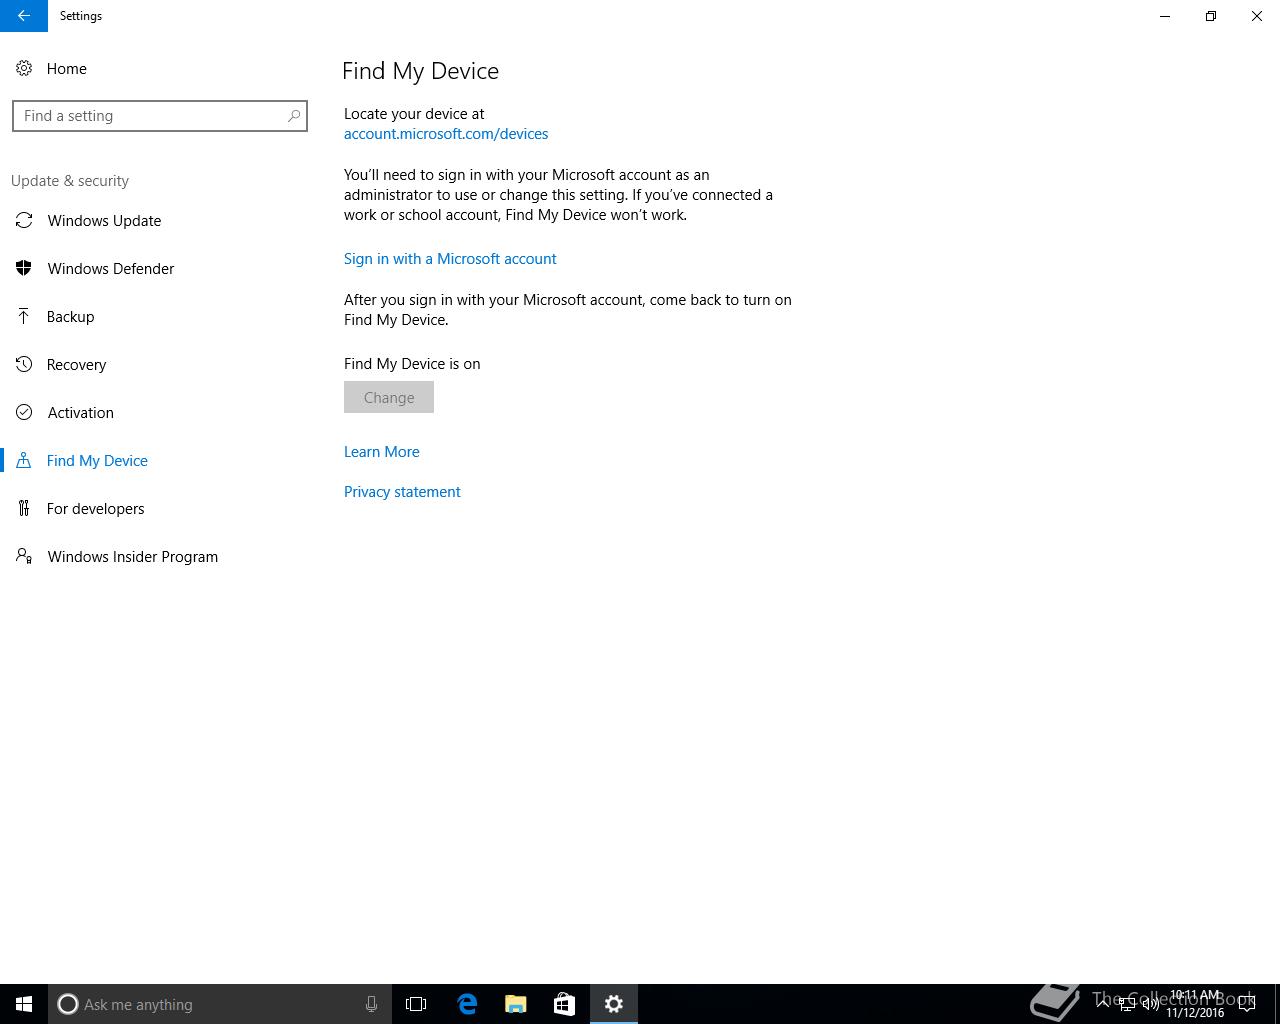Click the Cortana microphone icon
1280x1024 pixels.
[x=371, y=1004]
